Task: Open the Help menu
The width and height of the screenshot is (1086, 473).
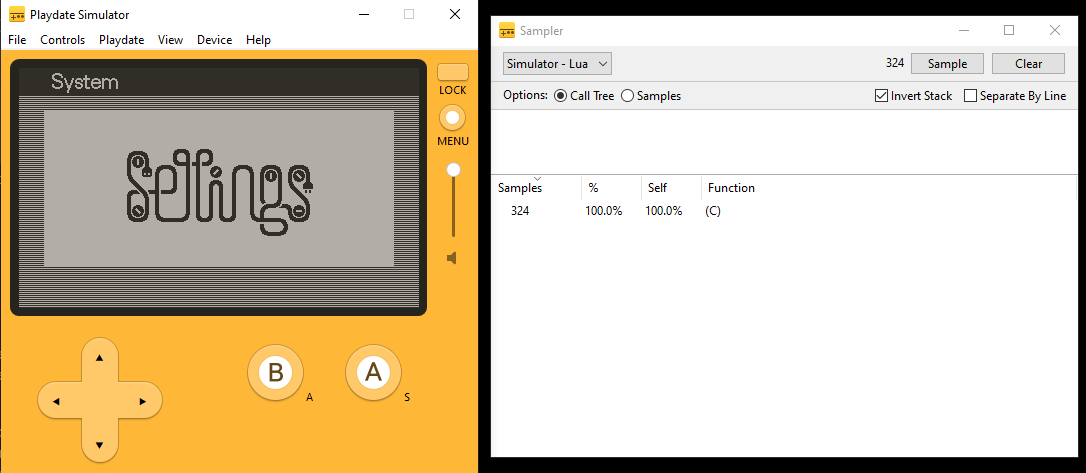Action: [258, 39]
